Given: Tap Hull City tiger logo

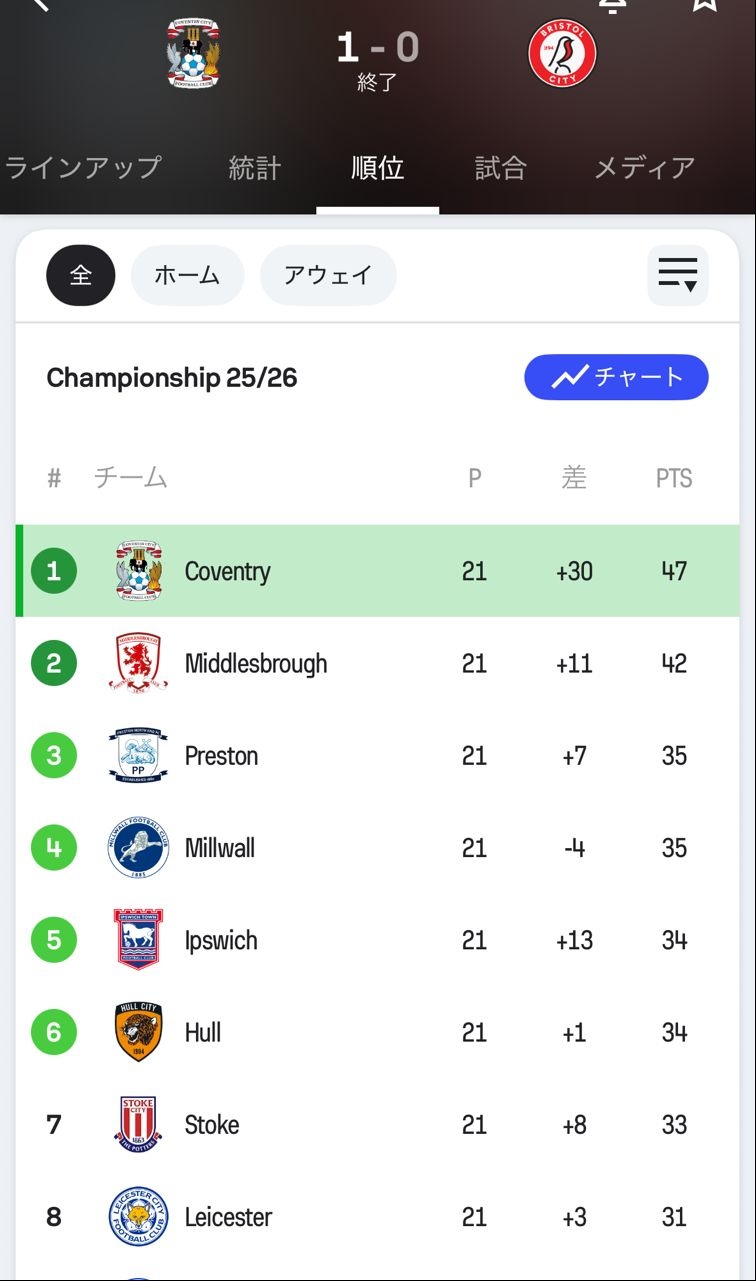Looking at the screenshot, I should [x=138, y=1032].
